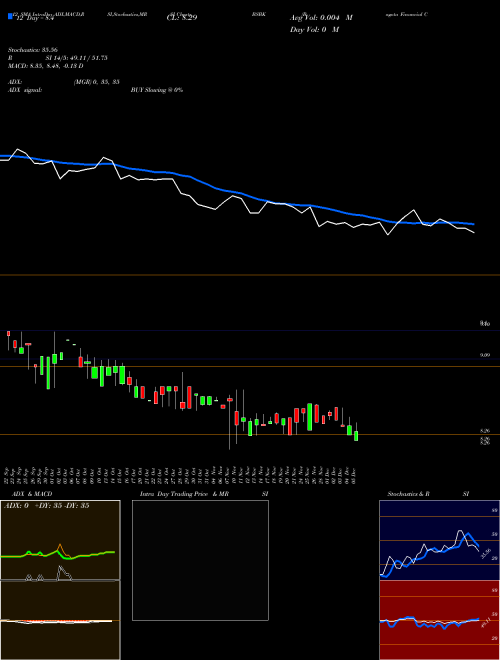This screenshot has width=500, height=660.
Task: Click the 'MACD: 8.35, 8.48, -0.13 D' line
Action: (45, 66)
